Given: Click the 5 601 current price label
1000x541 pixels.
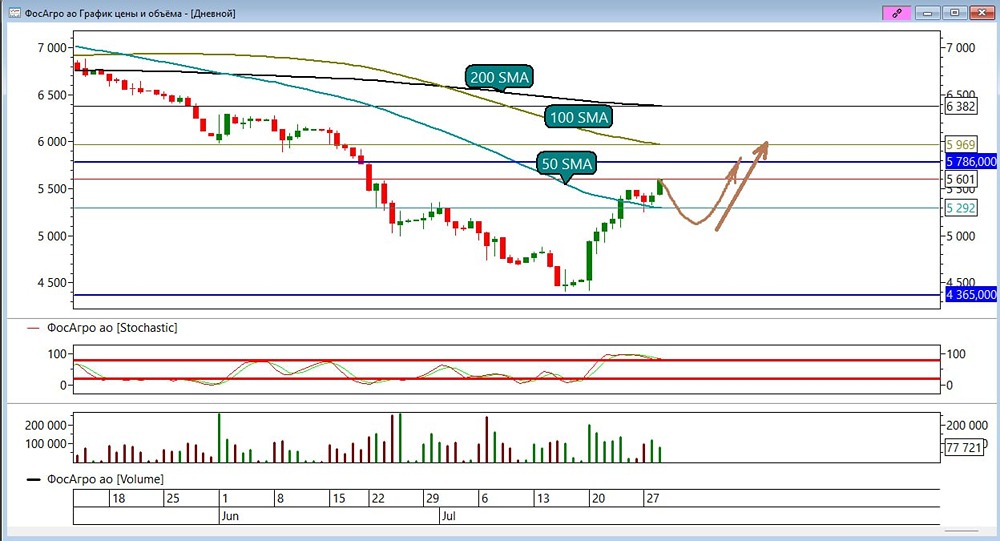Looking at the screenshot, I should tap(960, 179).
